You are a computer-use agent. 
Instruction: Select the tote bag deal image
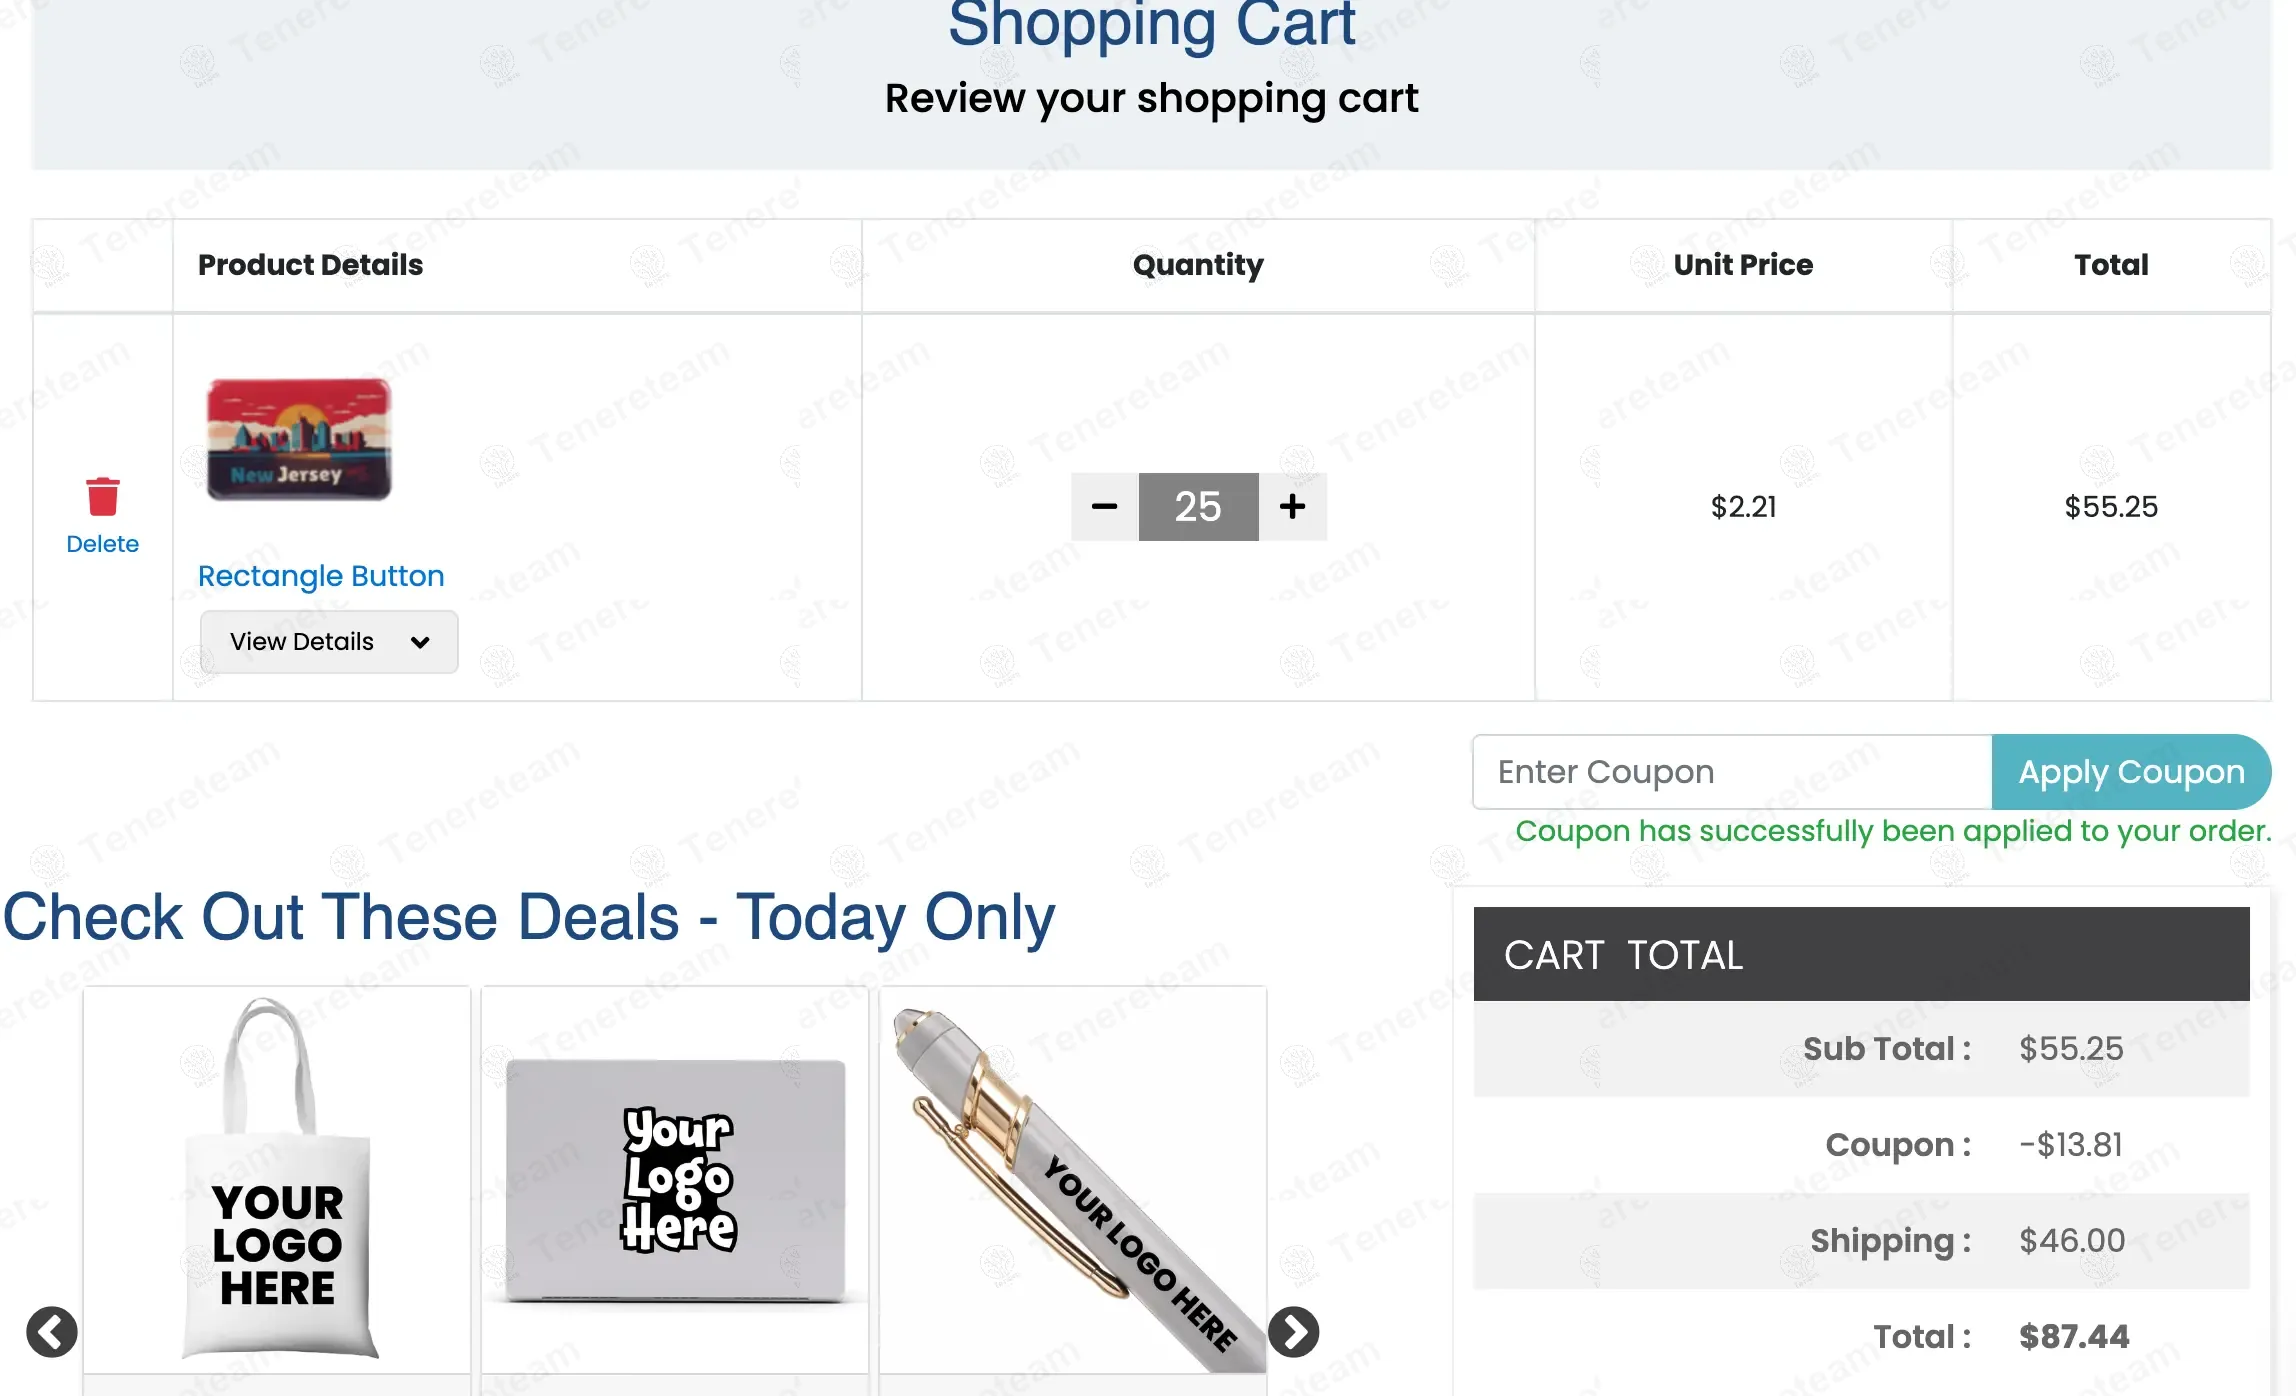(x=277, y=1180)
